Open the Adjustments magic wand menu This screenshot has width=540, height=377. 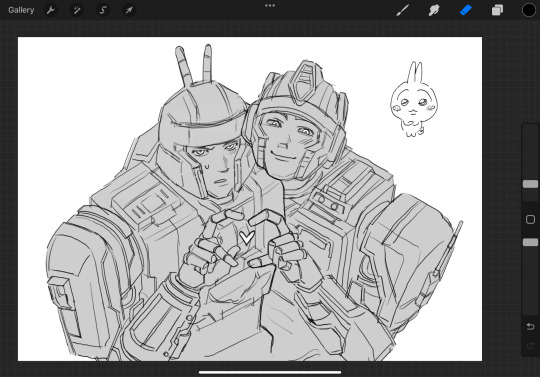click(x=76, y=10)
